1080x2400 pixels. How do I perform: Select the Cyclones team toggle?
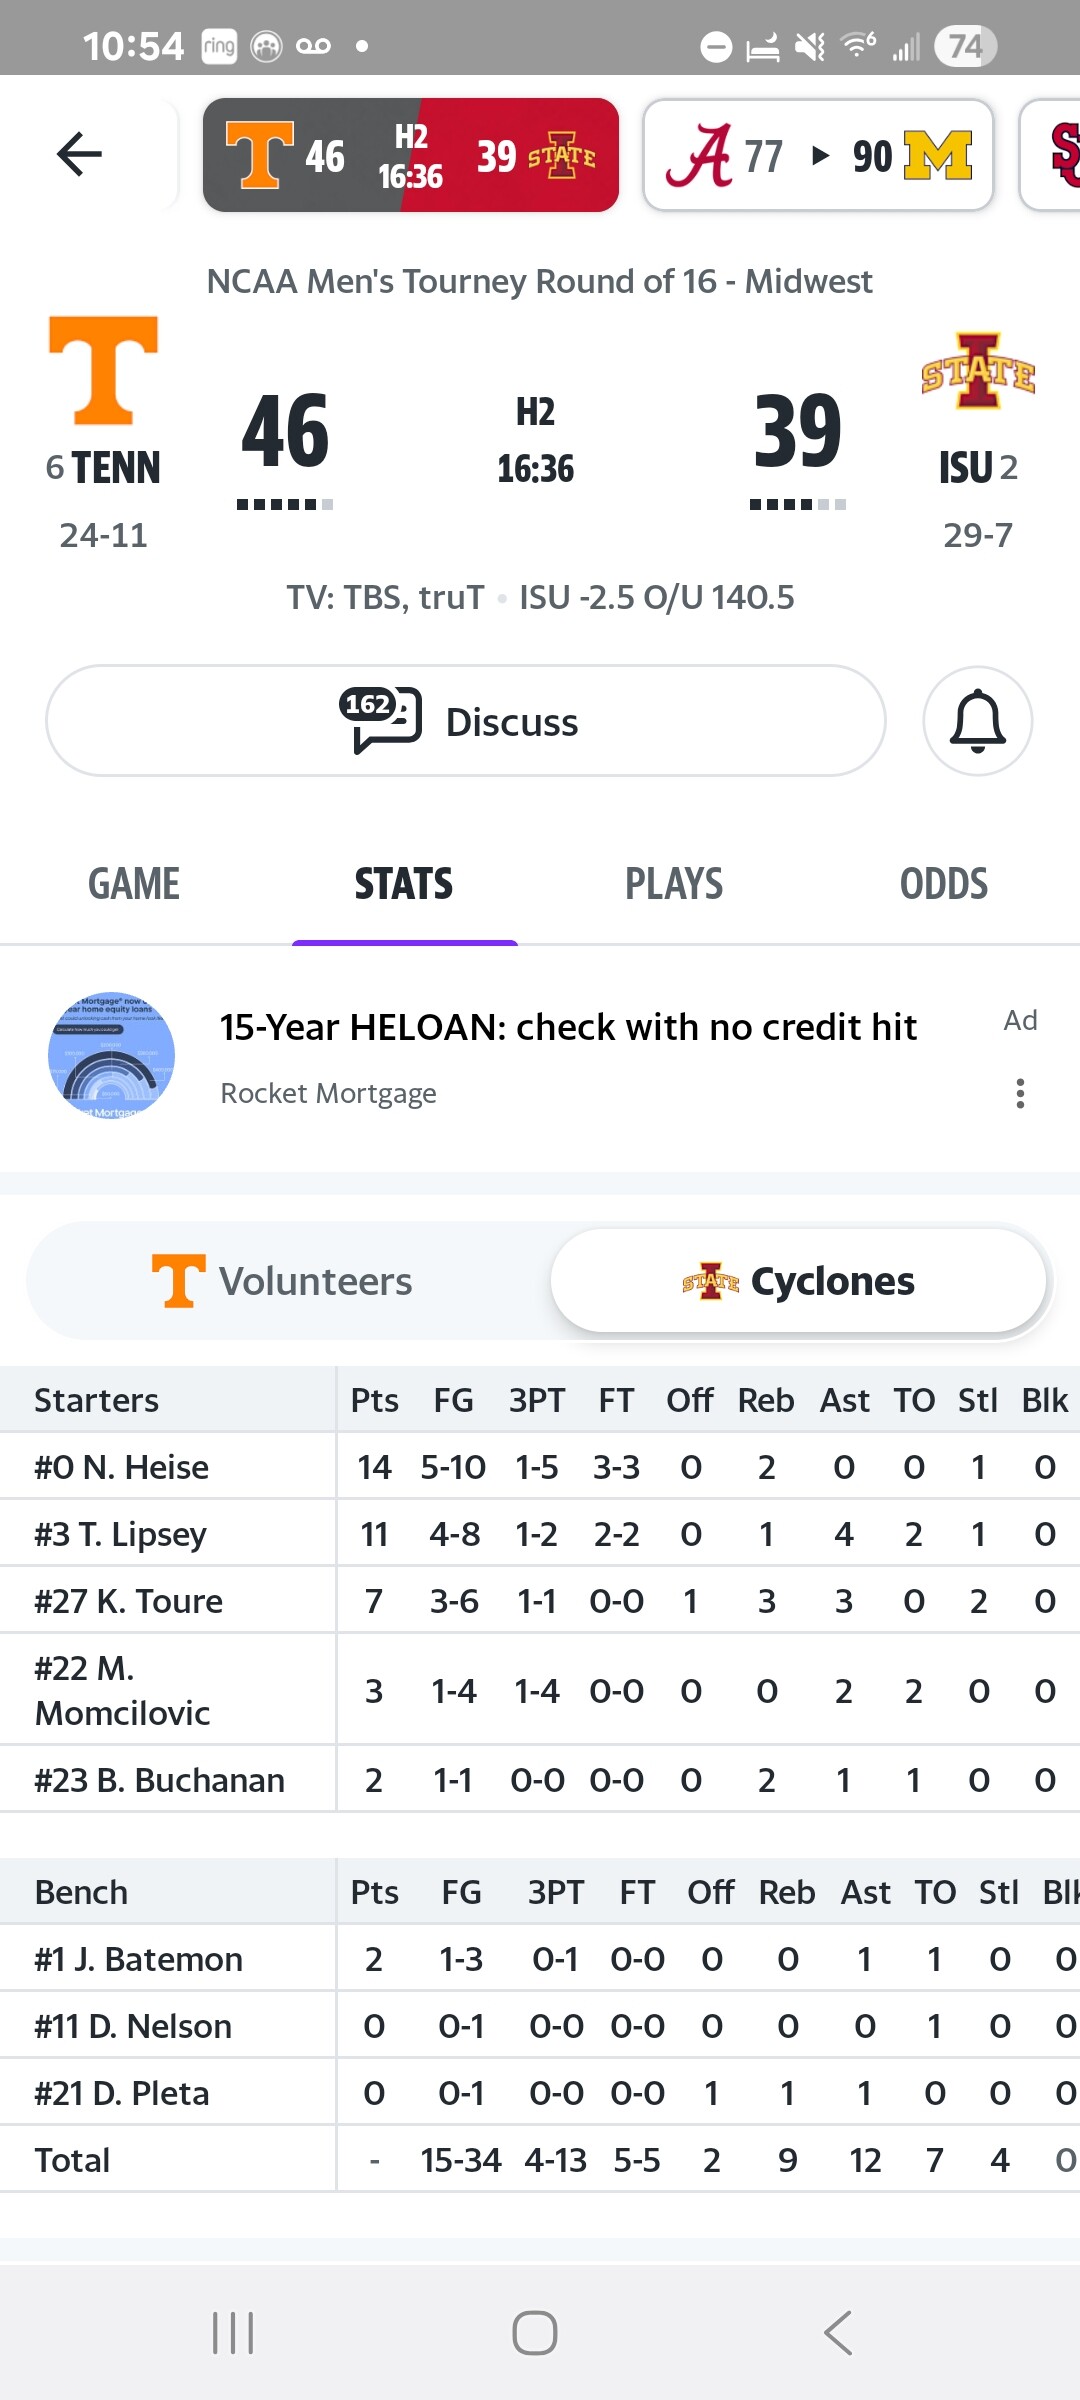point(798,1281)
